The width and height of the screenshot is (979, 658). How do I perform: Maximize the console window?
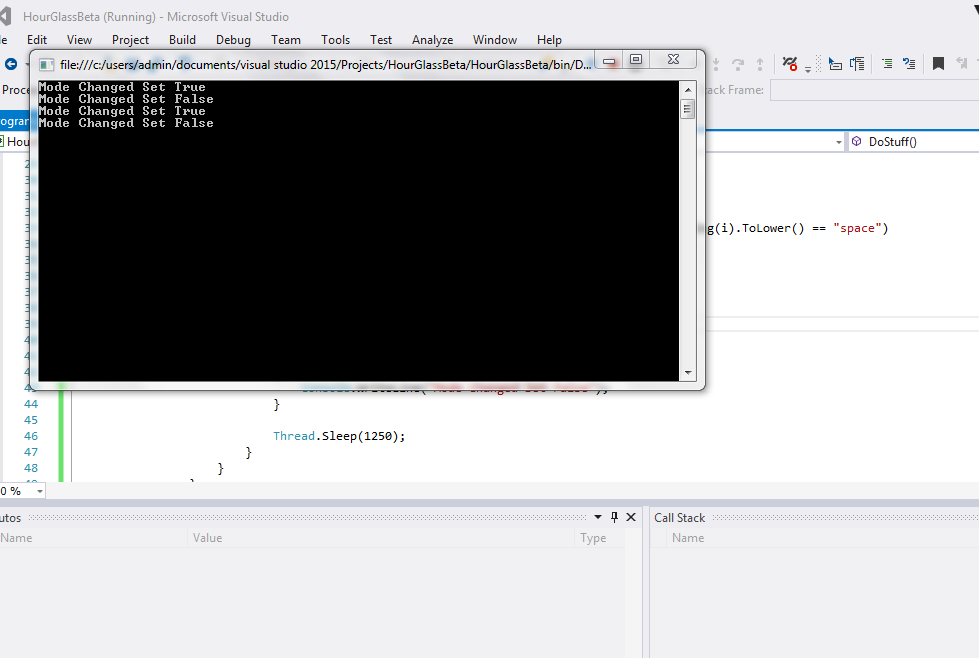click(x=636, y=59)
